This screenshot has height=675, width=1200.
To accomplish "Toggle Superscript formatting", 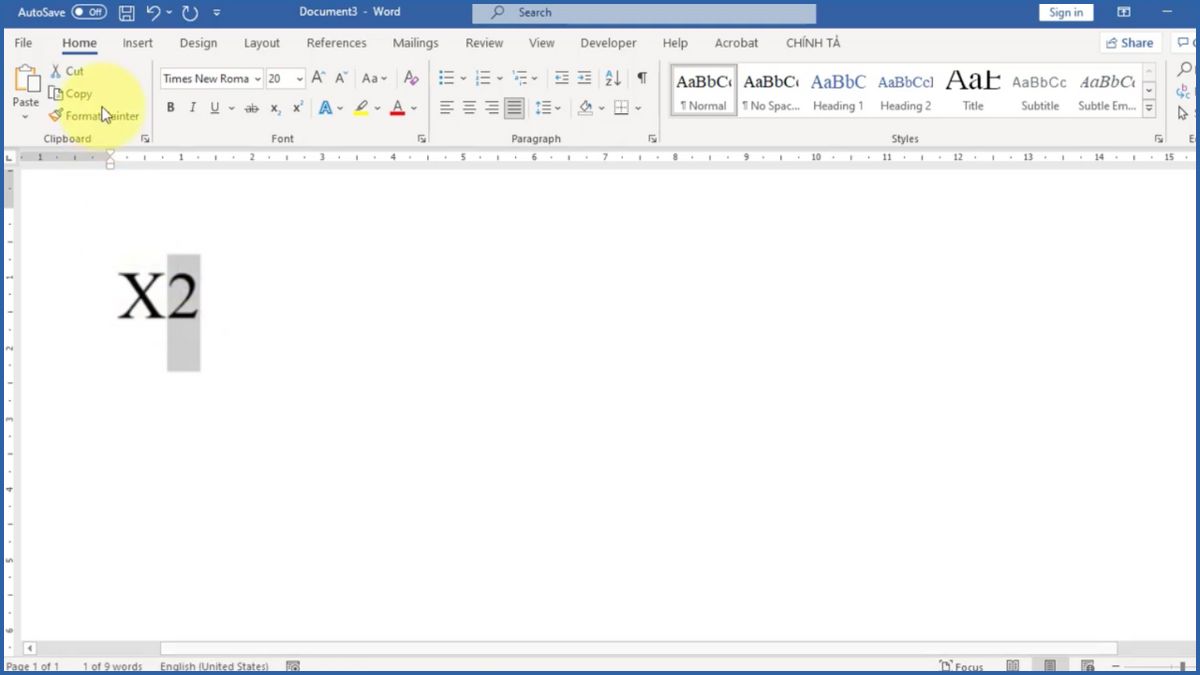I will point(298,108).
